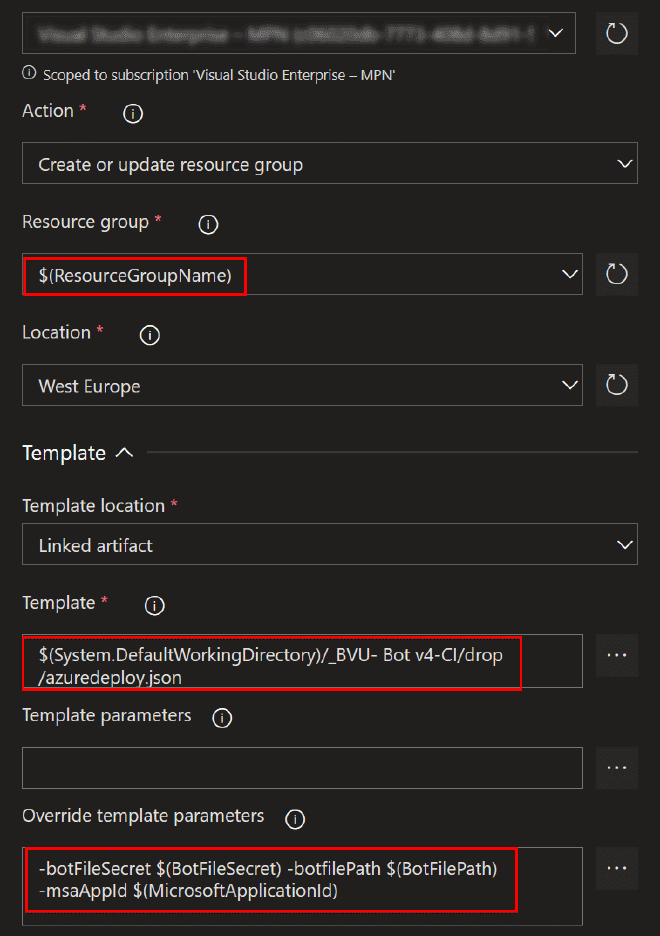Viewport: 660px width, 936px height.
Task: Refresh the Location list
Action: tap(617, 384)
